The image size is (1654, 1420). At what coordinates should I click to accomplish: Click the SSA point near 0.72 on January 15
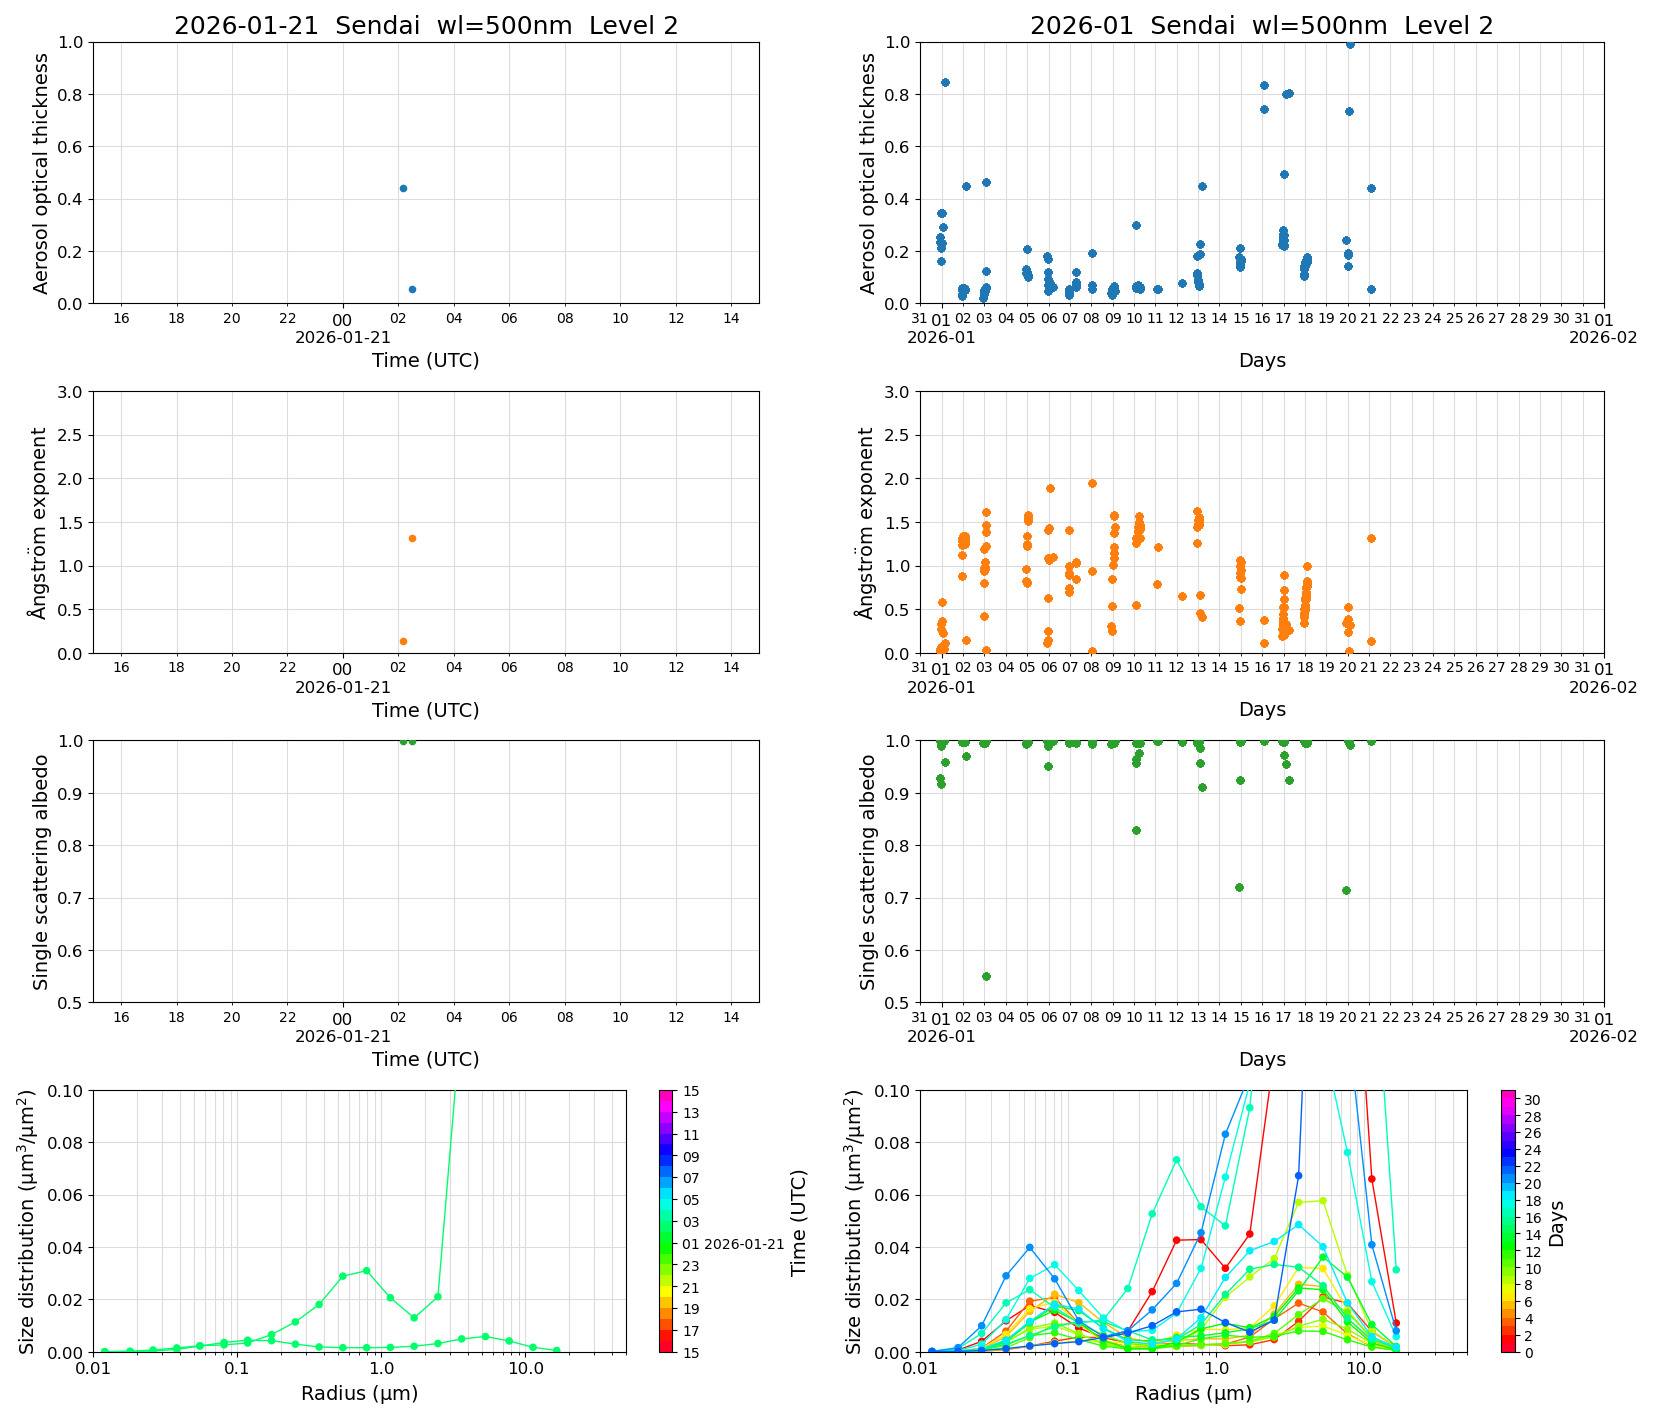1239,886
